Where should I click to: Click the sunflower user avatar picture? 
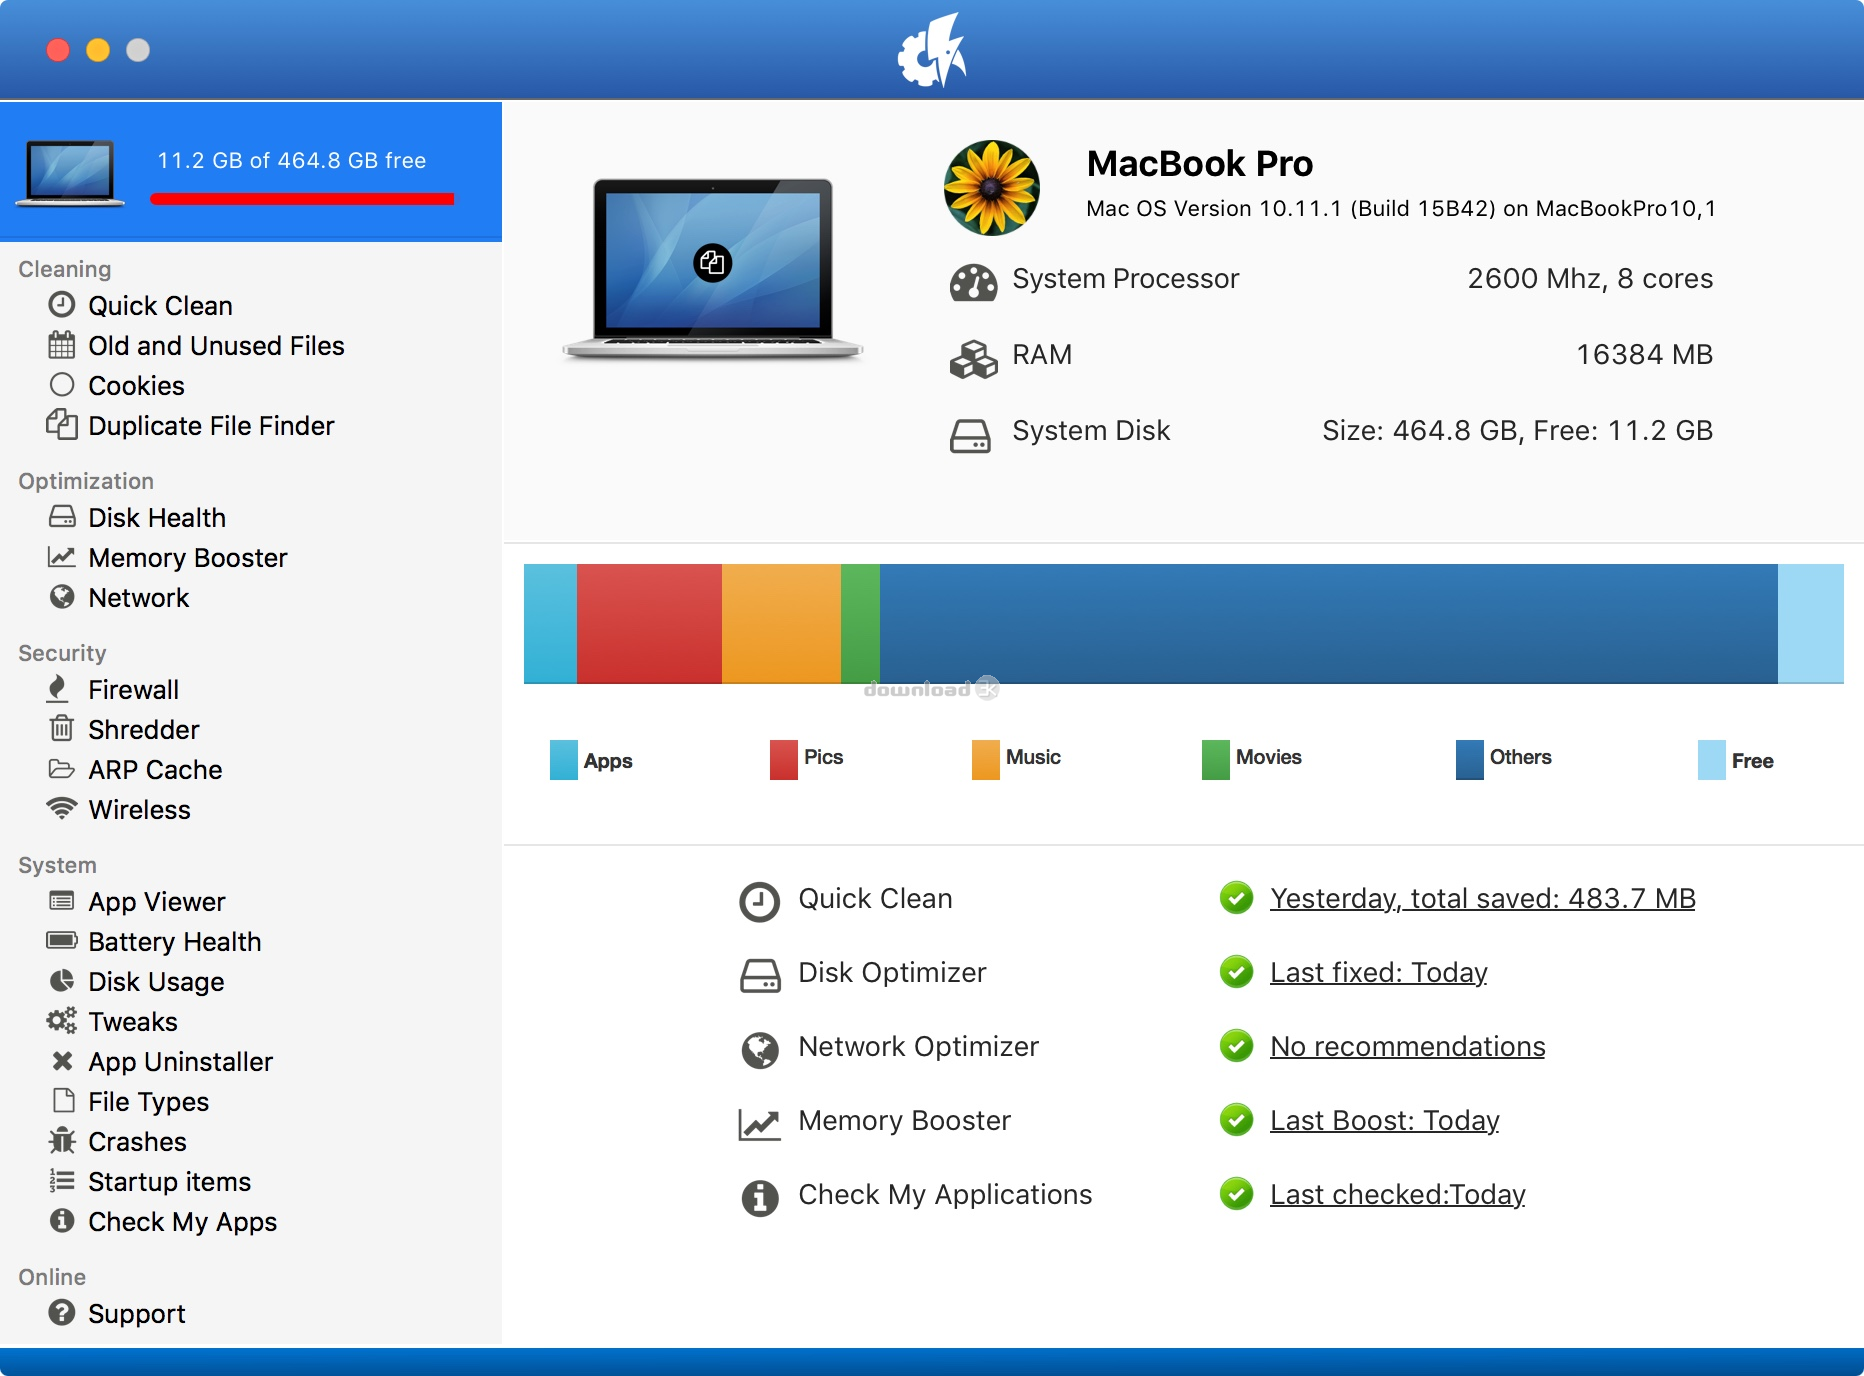click(991, 188)
